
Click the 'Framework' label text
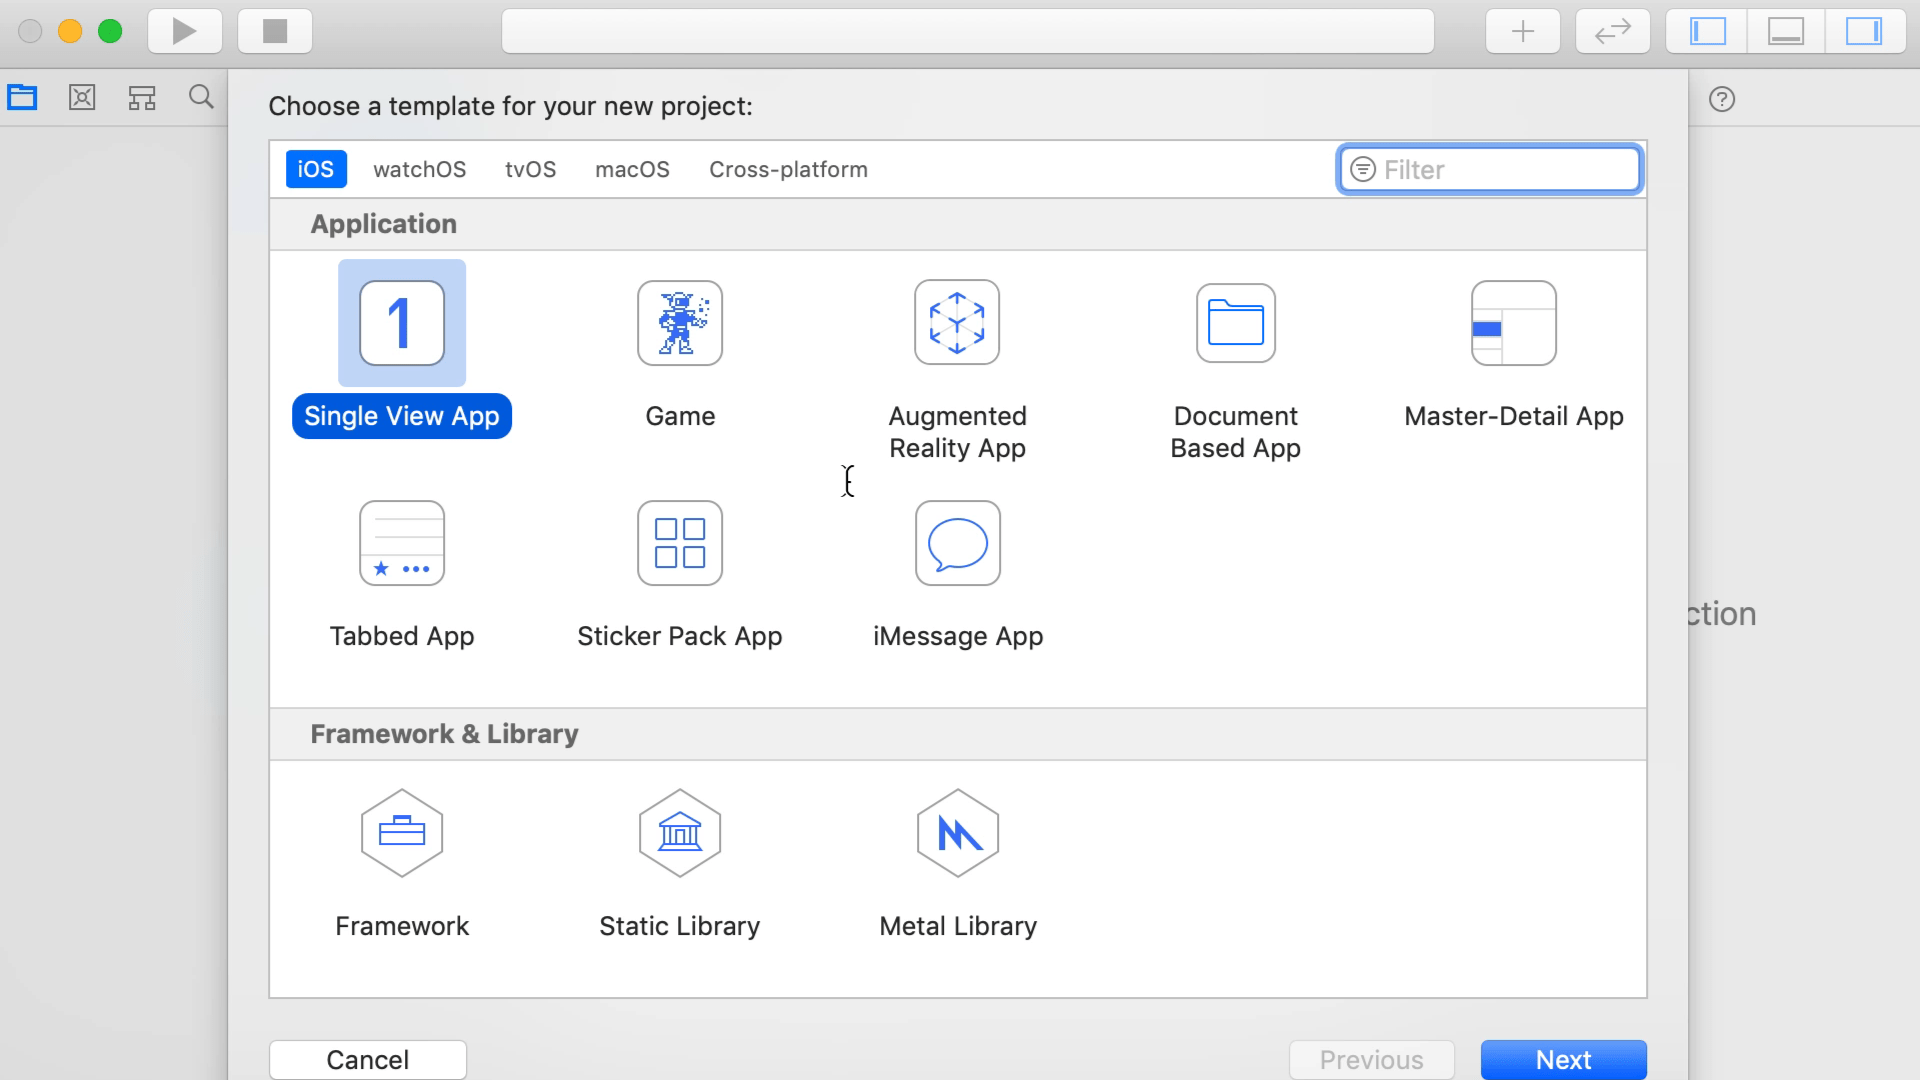402,926
